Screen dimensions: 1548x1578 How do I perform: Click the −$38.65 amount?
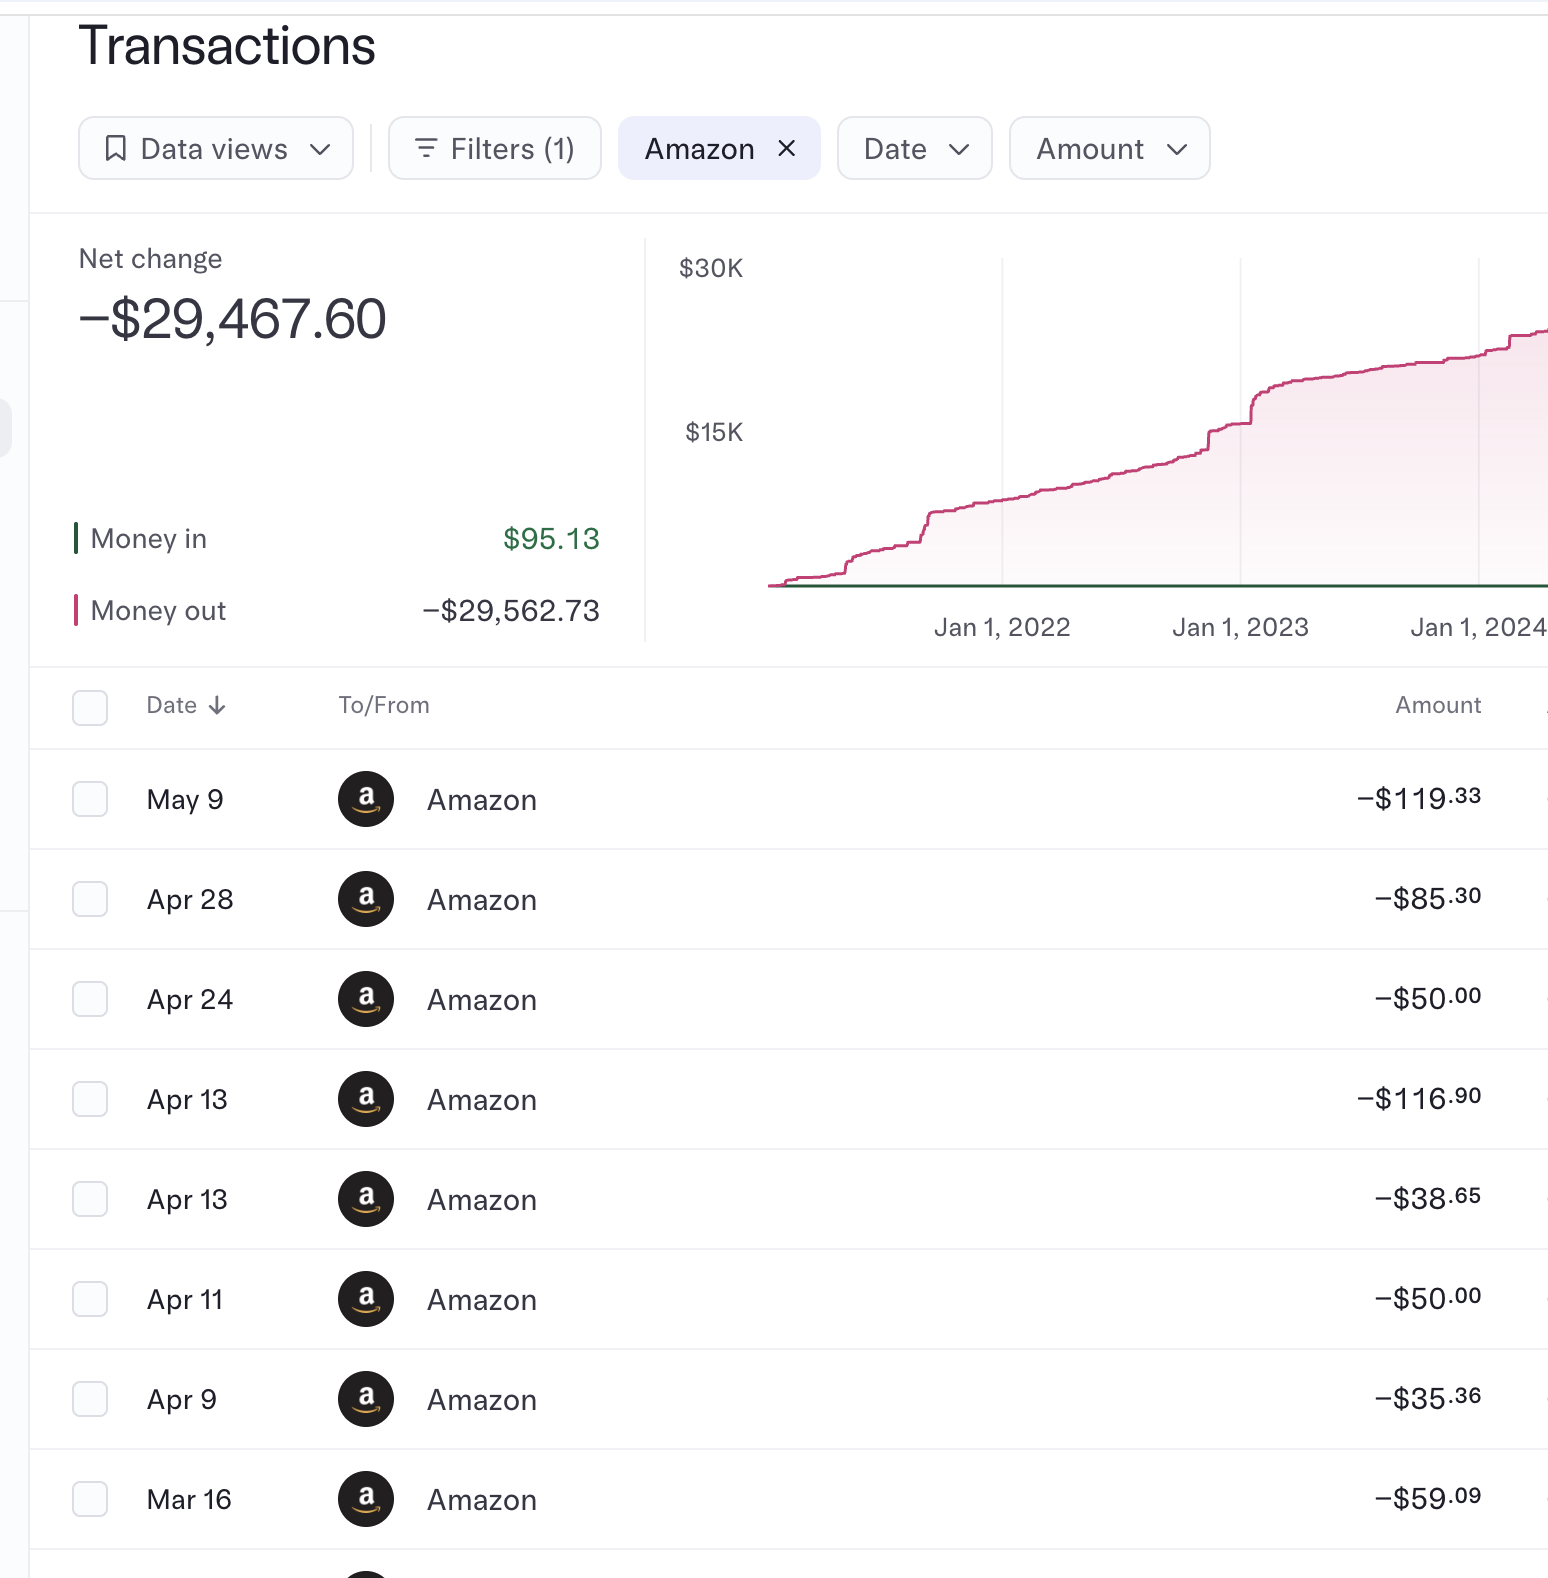1428,1198
